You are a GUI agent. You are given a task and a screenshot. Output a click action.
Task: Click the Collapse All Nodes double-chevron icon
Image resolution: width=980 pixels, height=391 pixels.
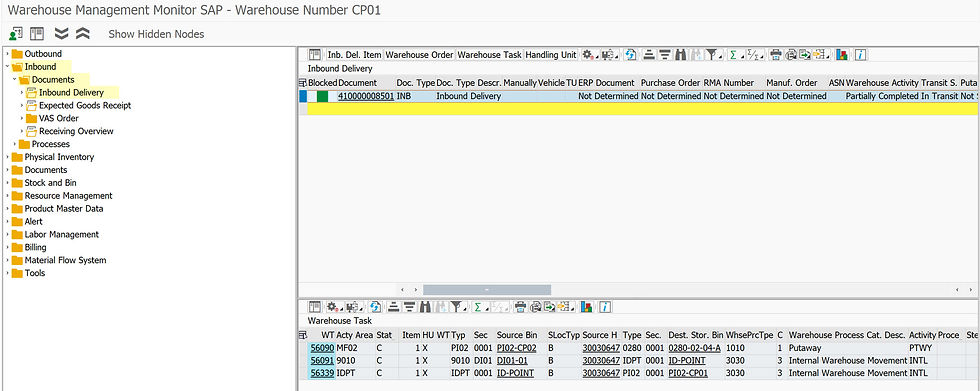coord(82,34)
